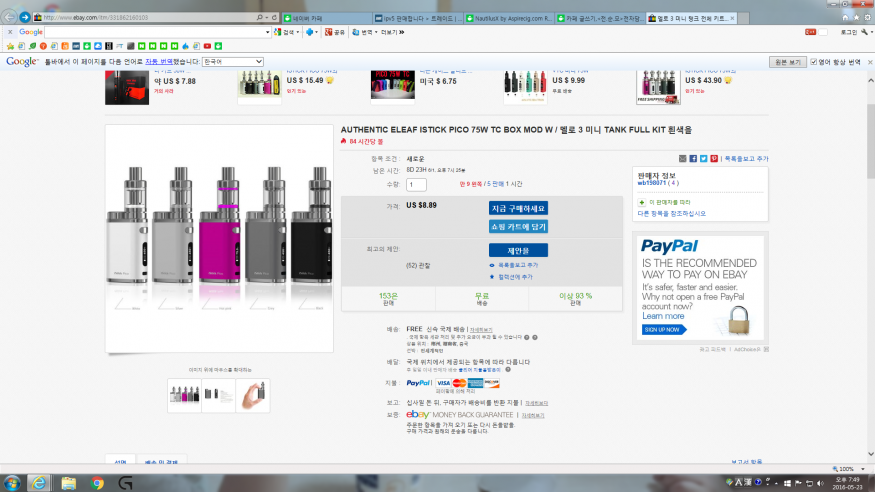Screen dimensions: 875x492
Task: Click seller name wb198071 link
Action: pyautogui.click(x=652, y=183)
